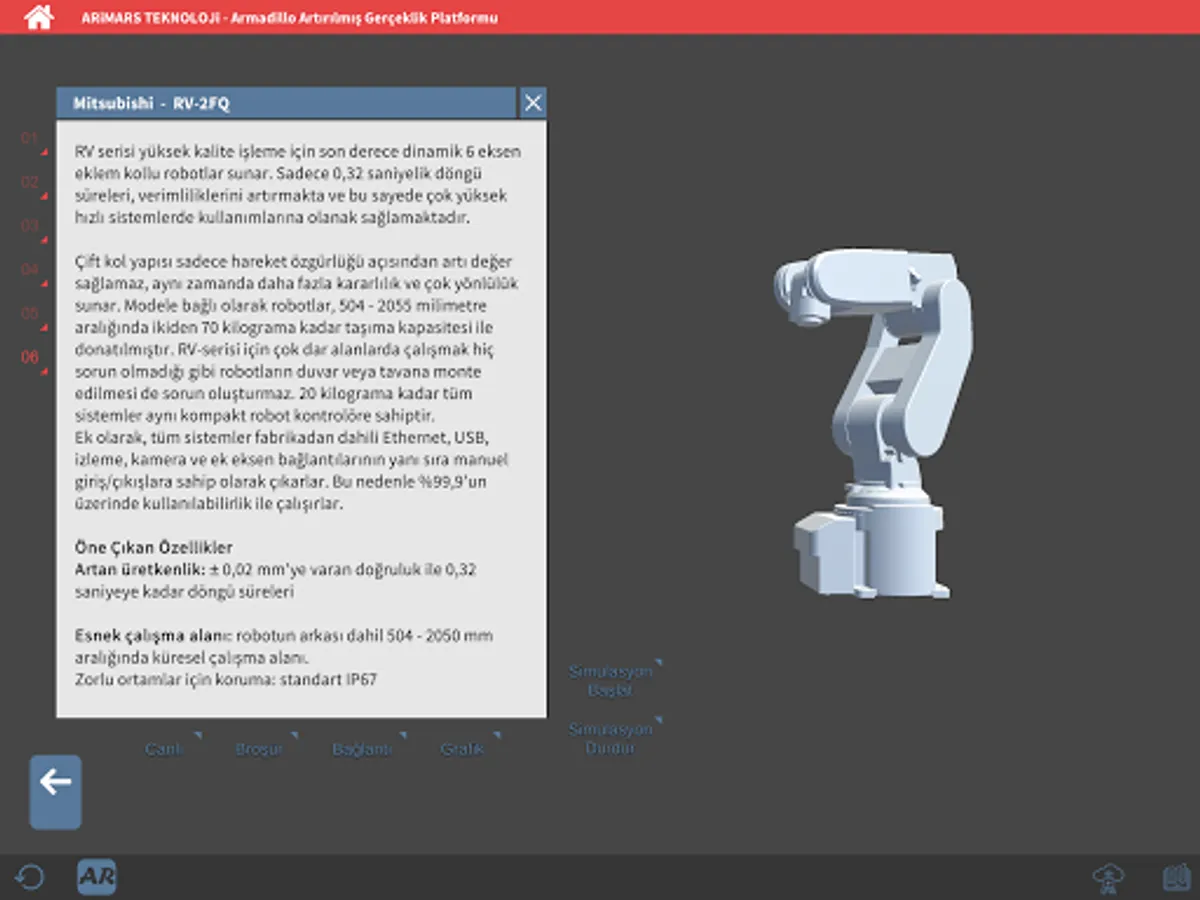
Task: Close the Mitsubishi RV-2FQ info panel
Action: [533, 102]
